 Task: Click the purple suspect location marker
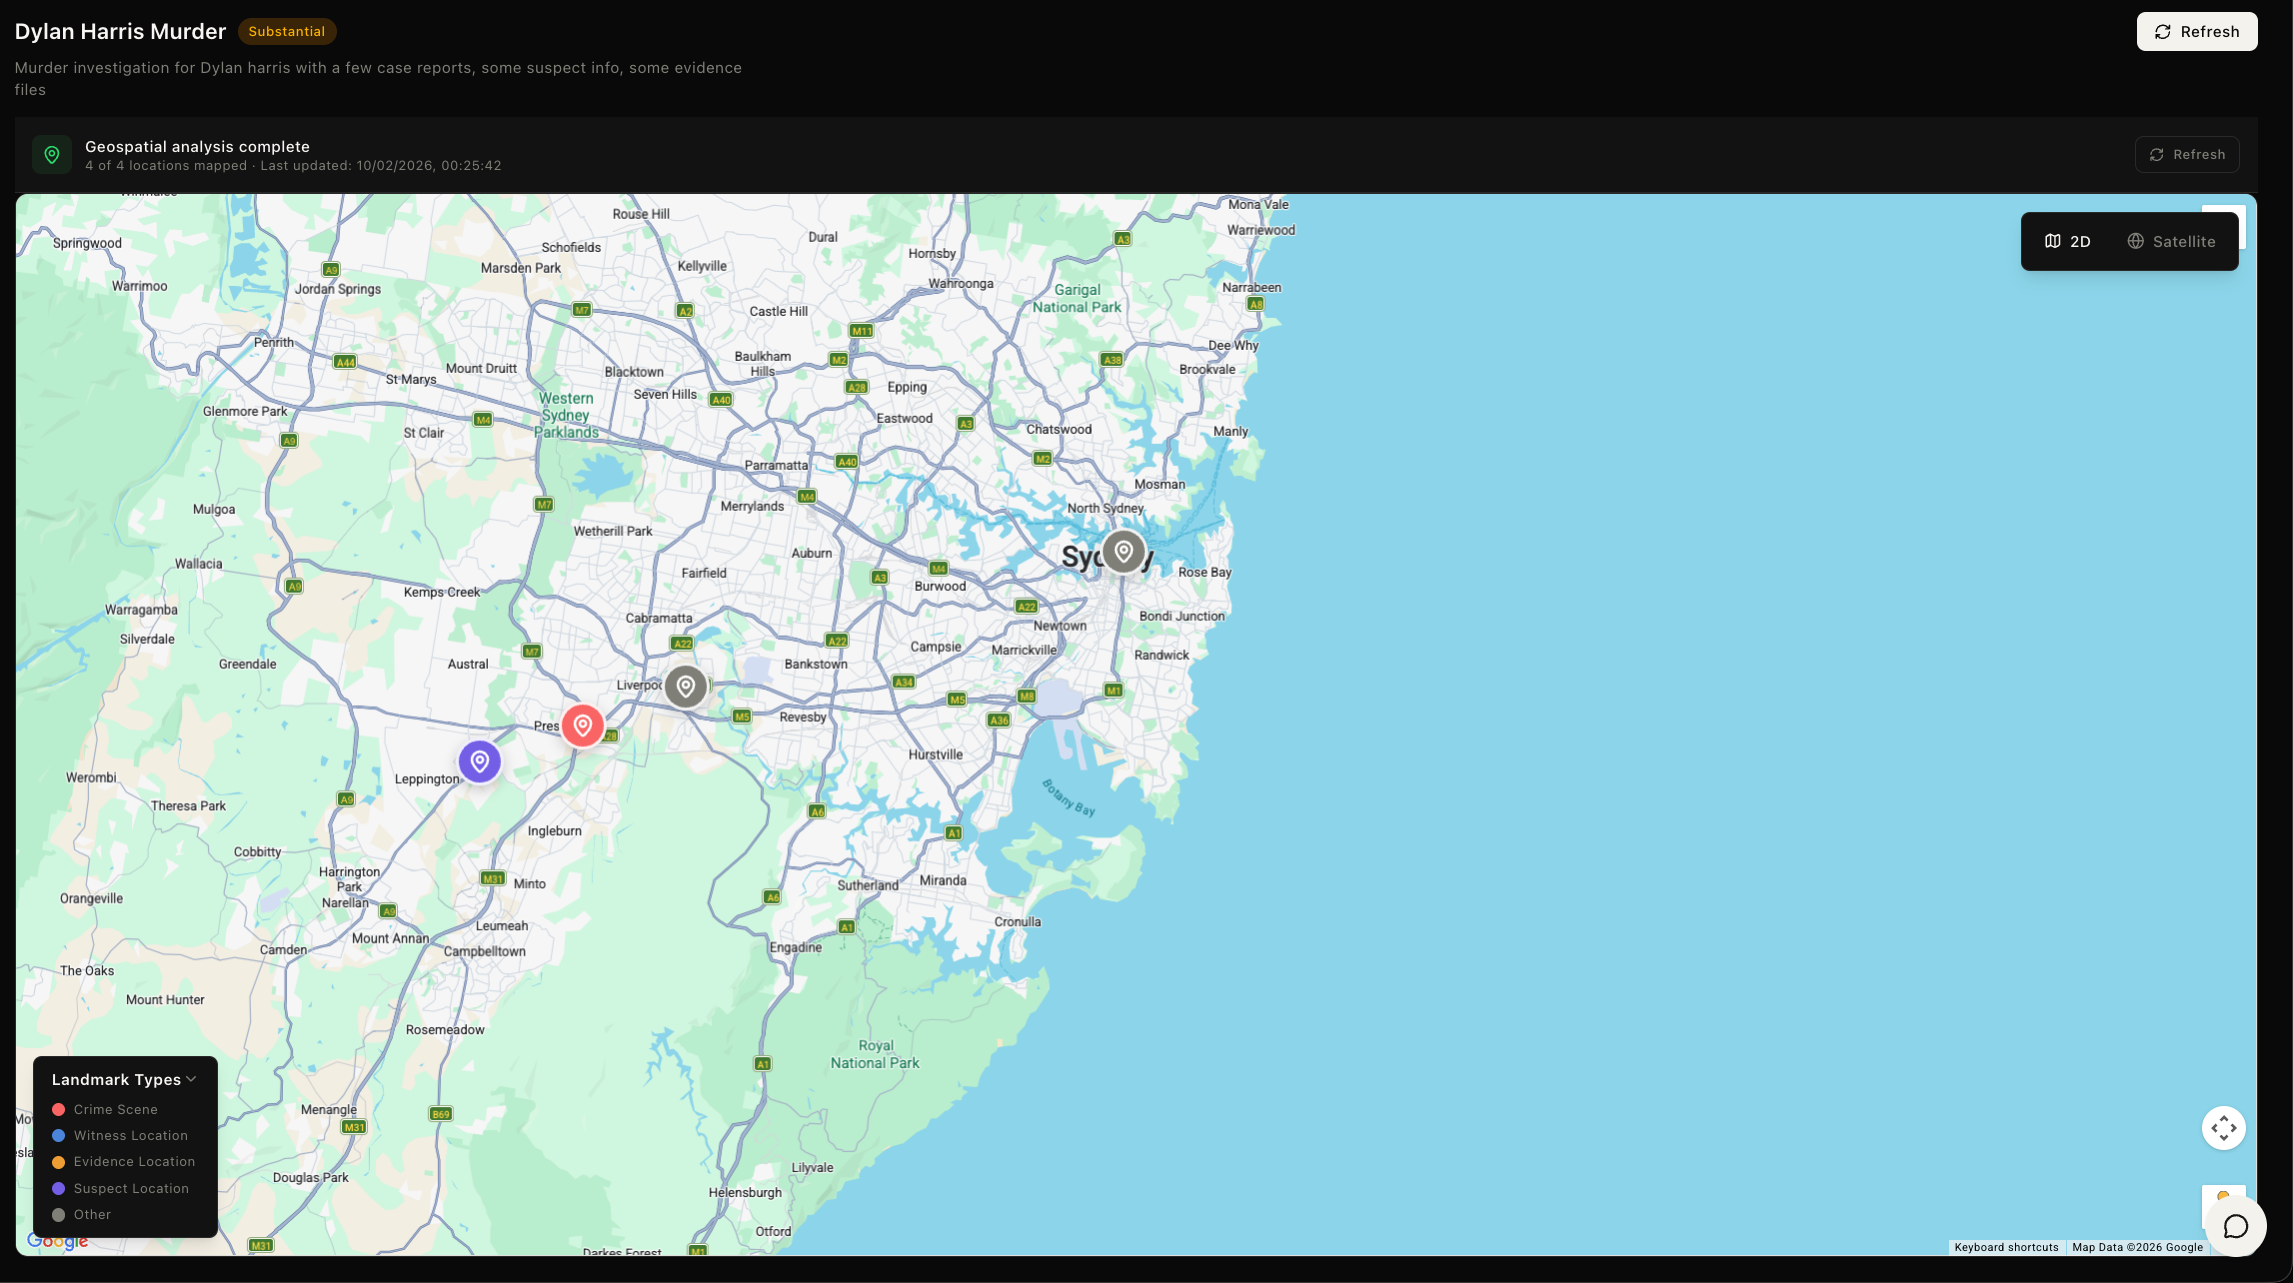click(x=480, y=762)
